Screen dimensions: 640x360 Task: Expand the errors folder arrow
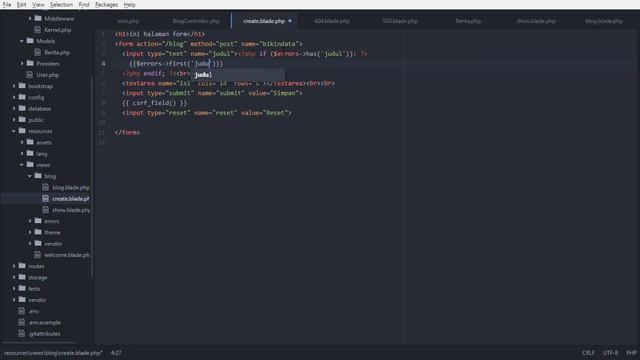[x=30, y=221]
